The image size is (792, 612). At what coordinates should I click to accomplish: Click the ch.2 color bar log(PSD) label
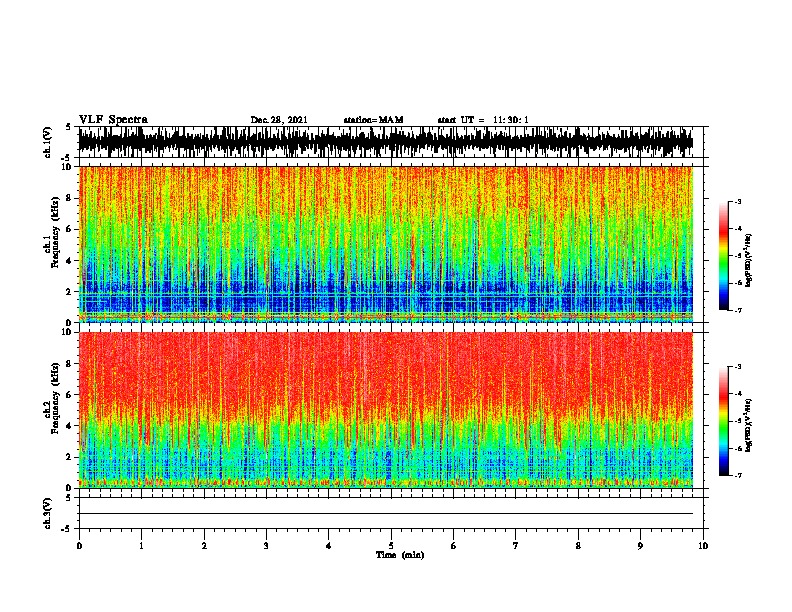tap(748, 425)
